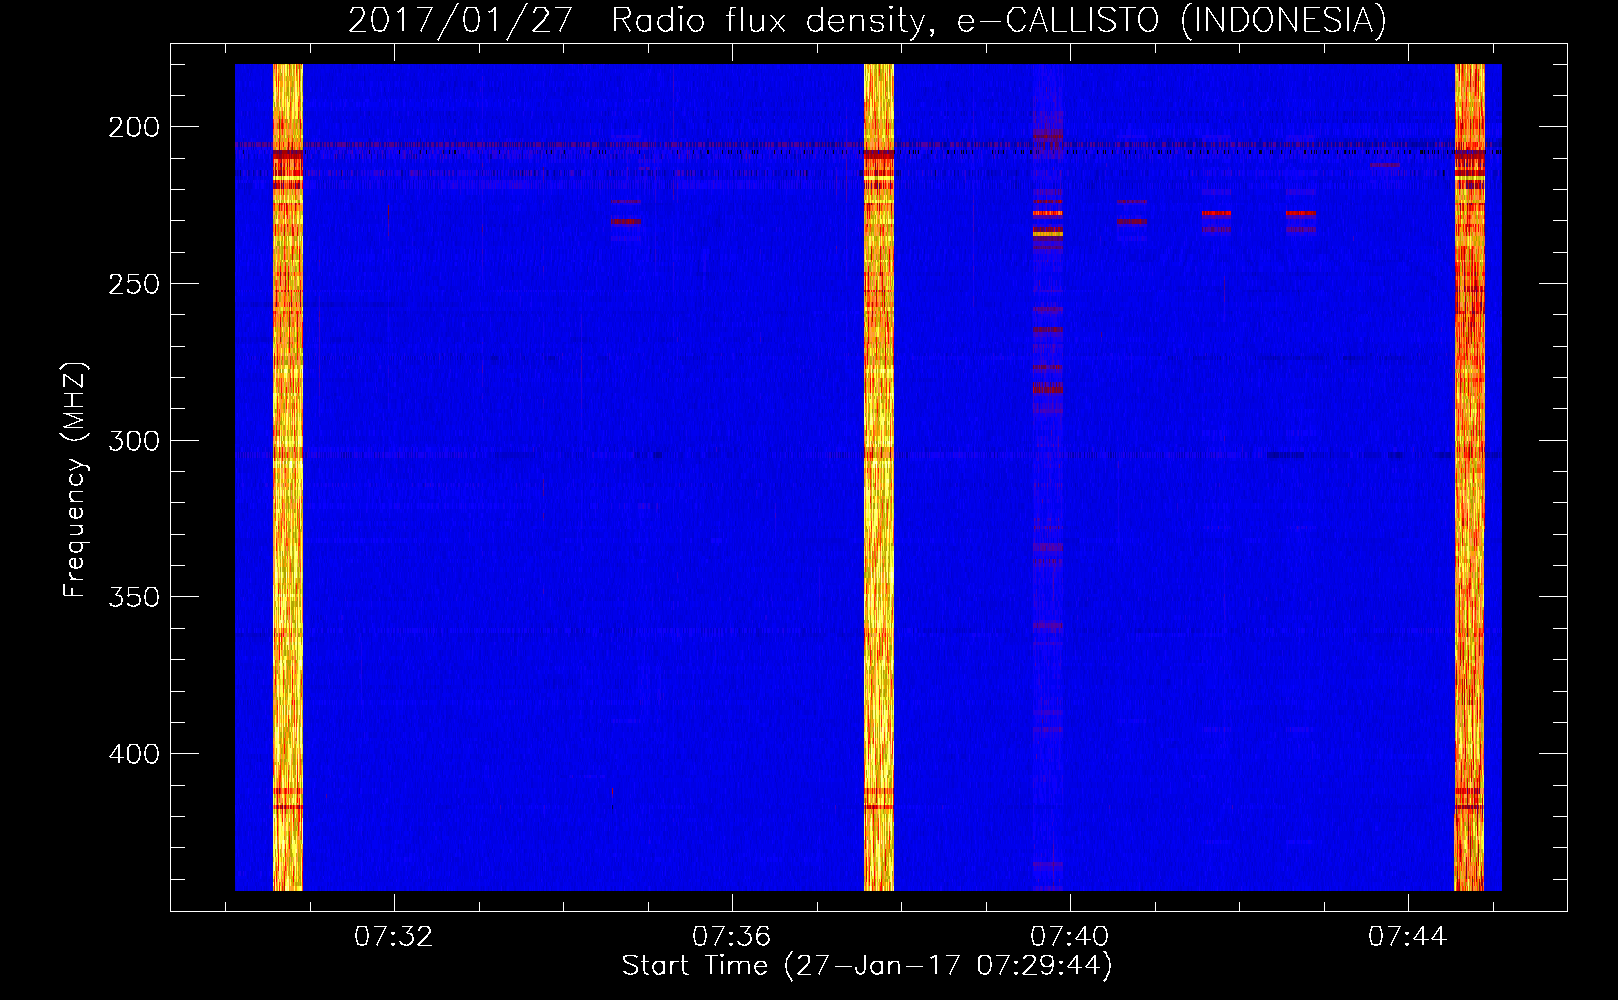Click the 'Frequency (MHZ)' axis label
Image resolution: width=1618 pixels, height=1000 pixels.
point(75,480)
